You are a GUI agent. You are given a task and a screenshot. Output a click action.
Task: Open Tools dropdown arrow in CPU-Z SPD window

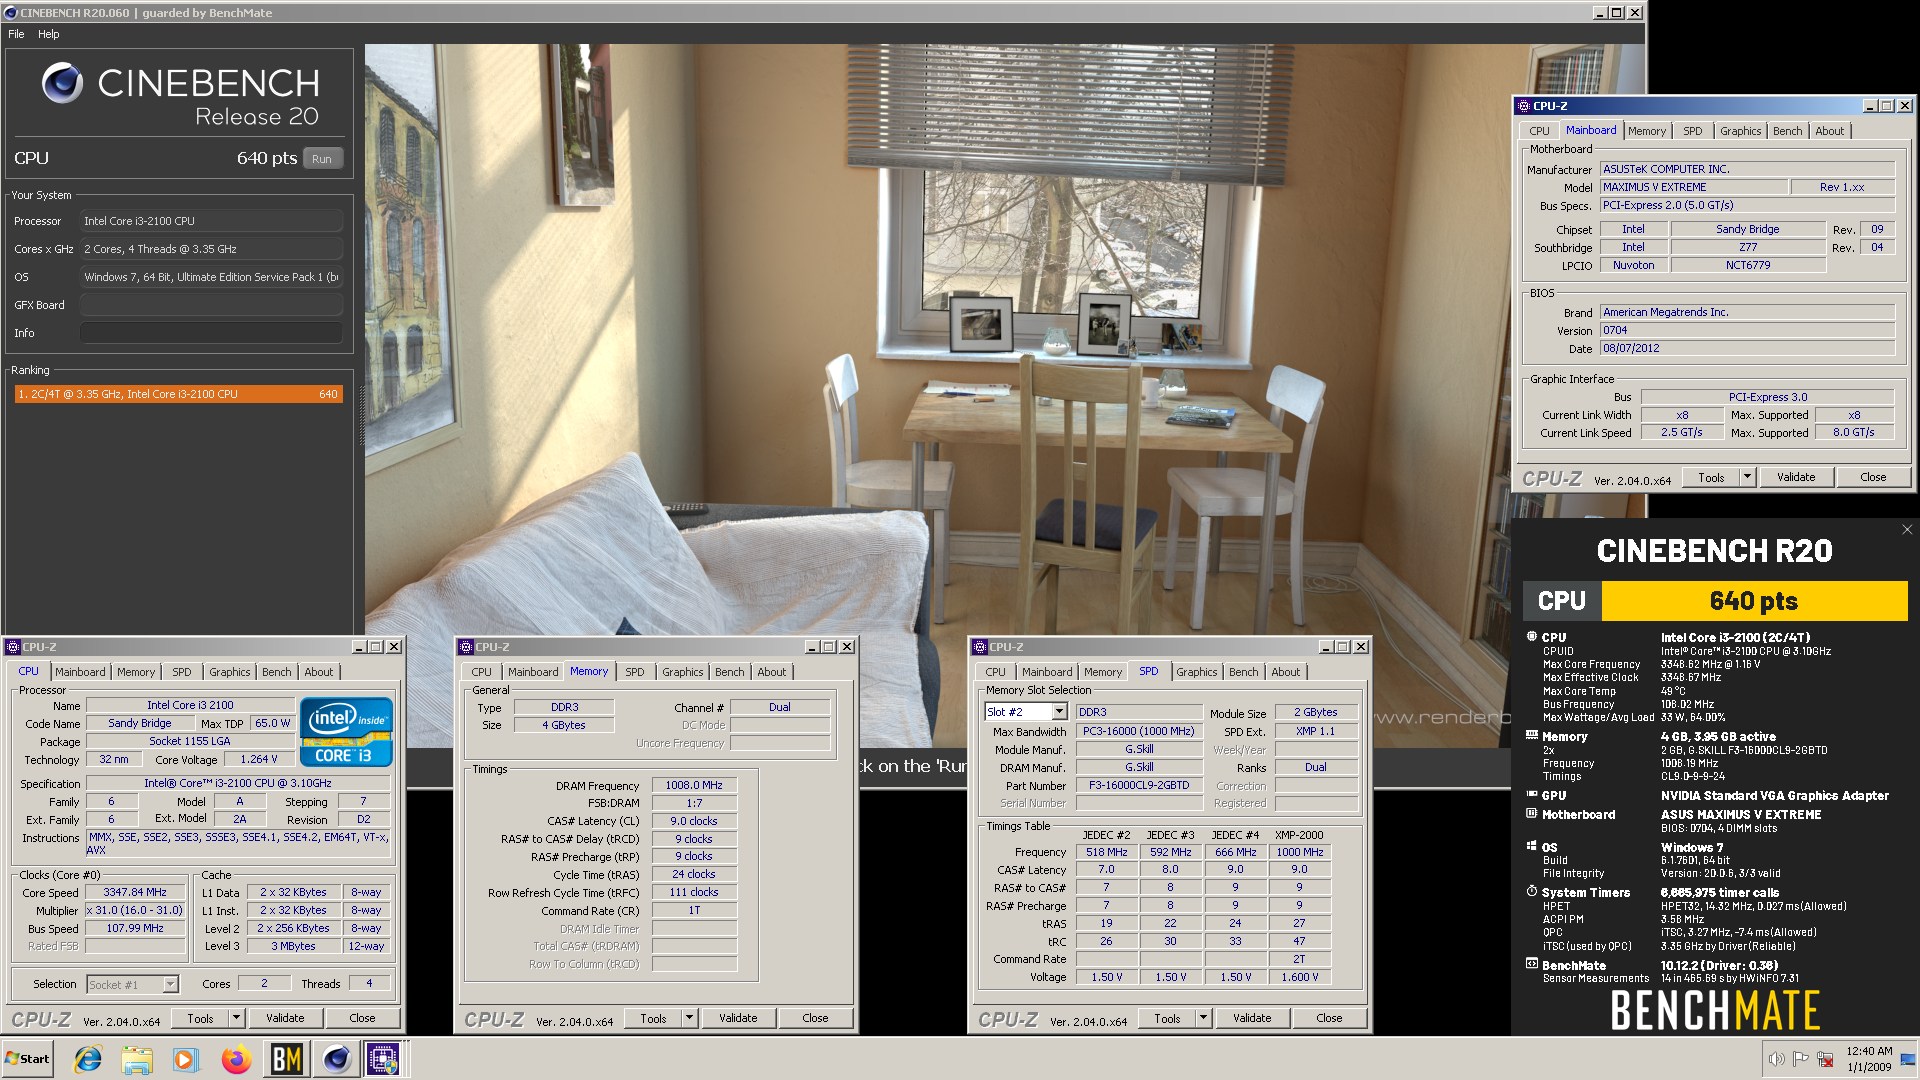pos(1203,1018)
